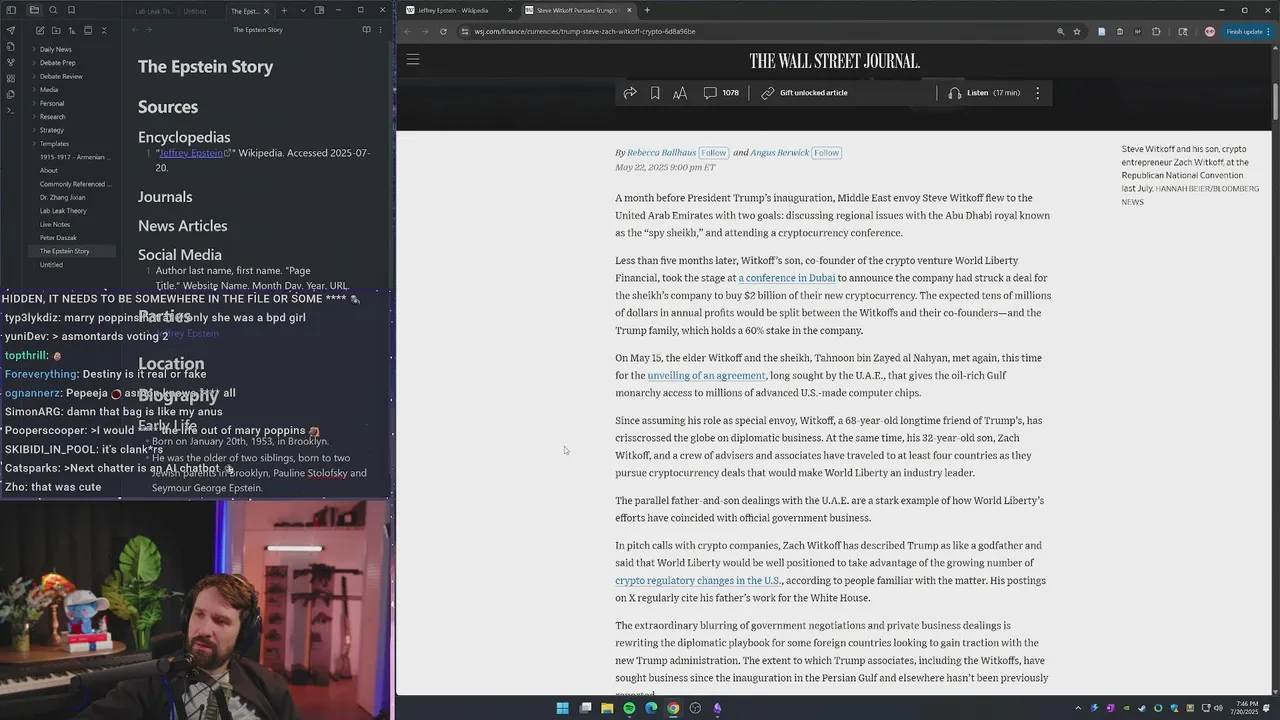Open Spotify from the taskbar
Screen dimensions: 1280x720
629,708
